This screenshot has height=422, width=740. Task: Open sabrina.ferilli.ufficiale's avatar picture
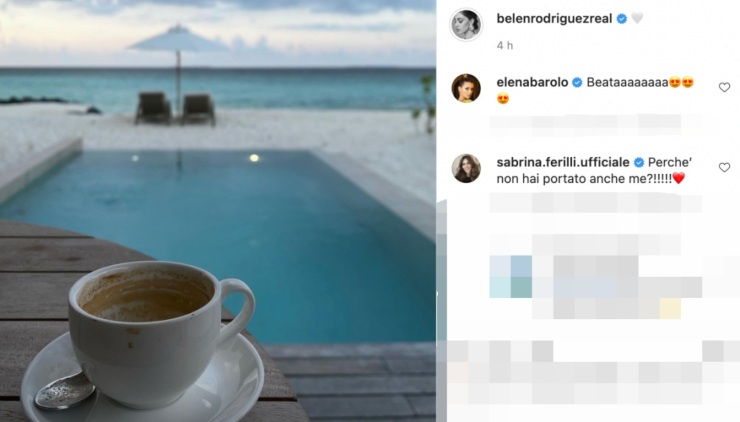(466, 168)
